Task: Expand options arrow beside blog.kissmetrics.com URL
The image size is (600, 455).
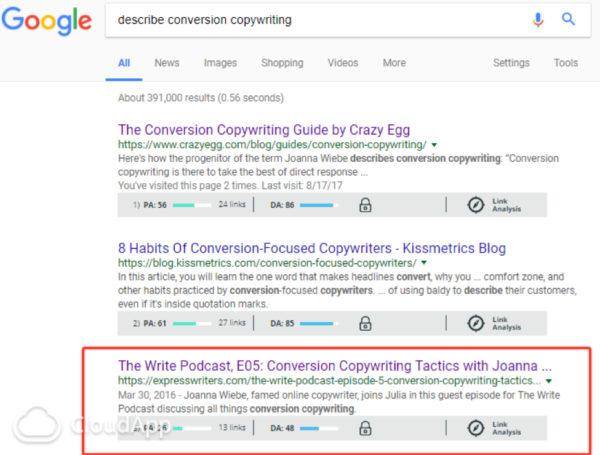Action: (x=424, y=263)
